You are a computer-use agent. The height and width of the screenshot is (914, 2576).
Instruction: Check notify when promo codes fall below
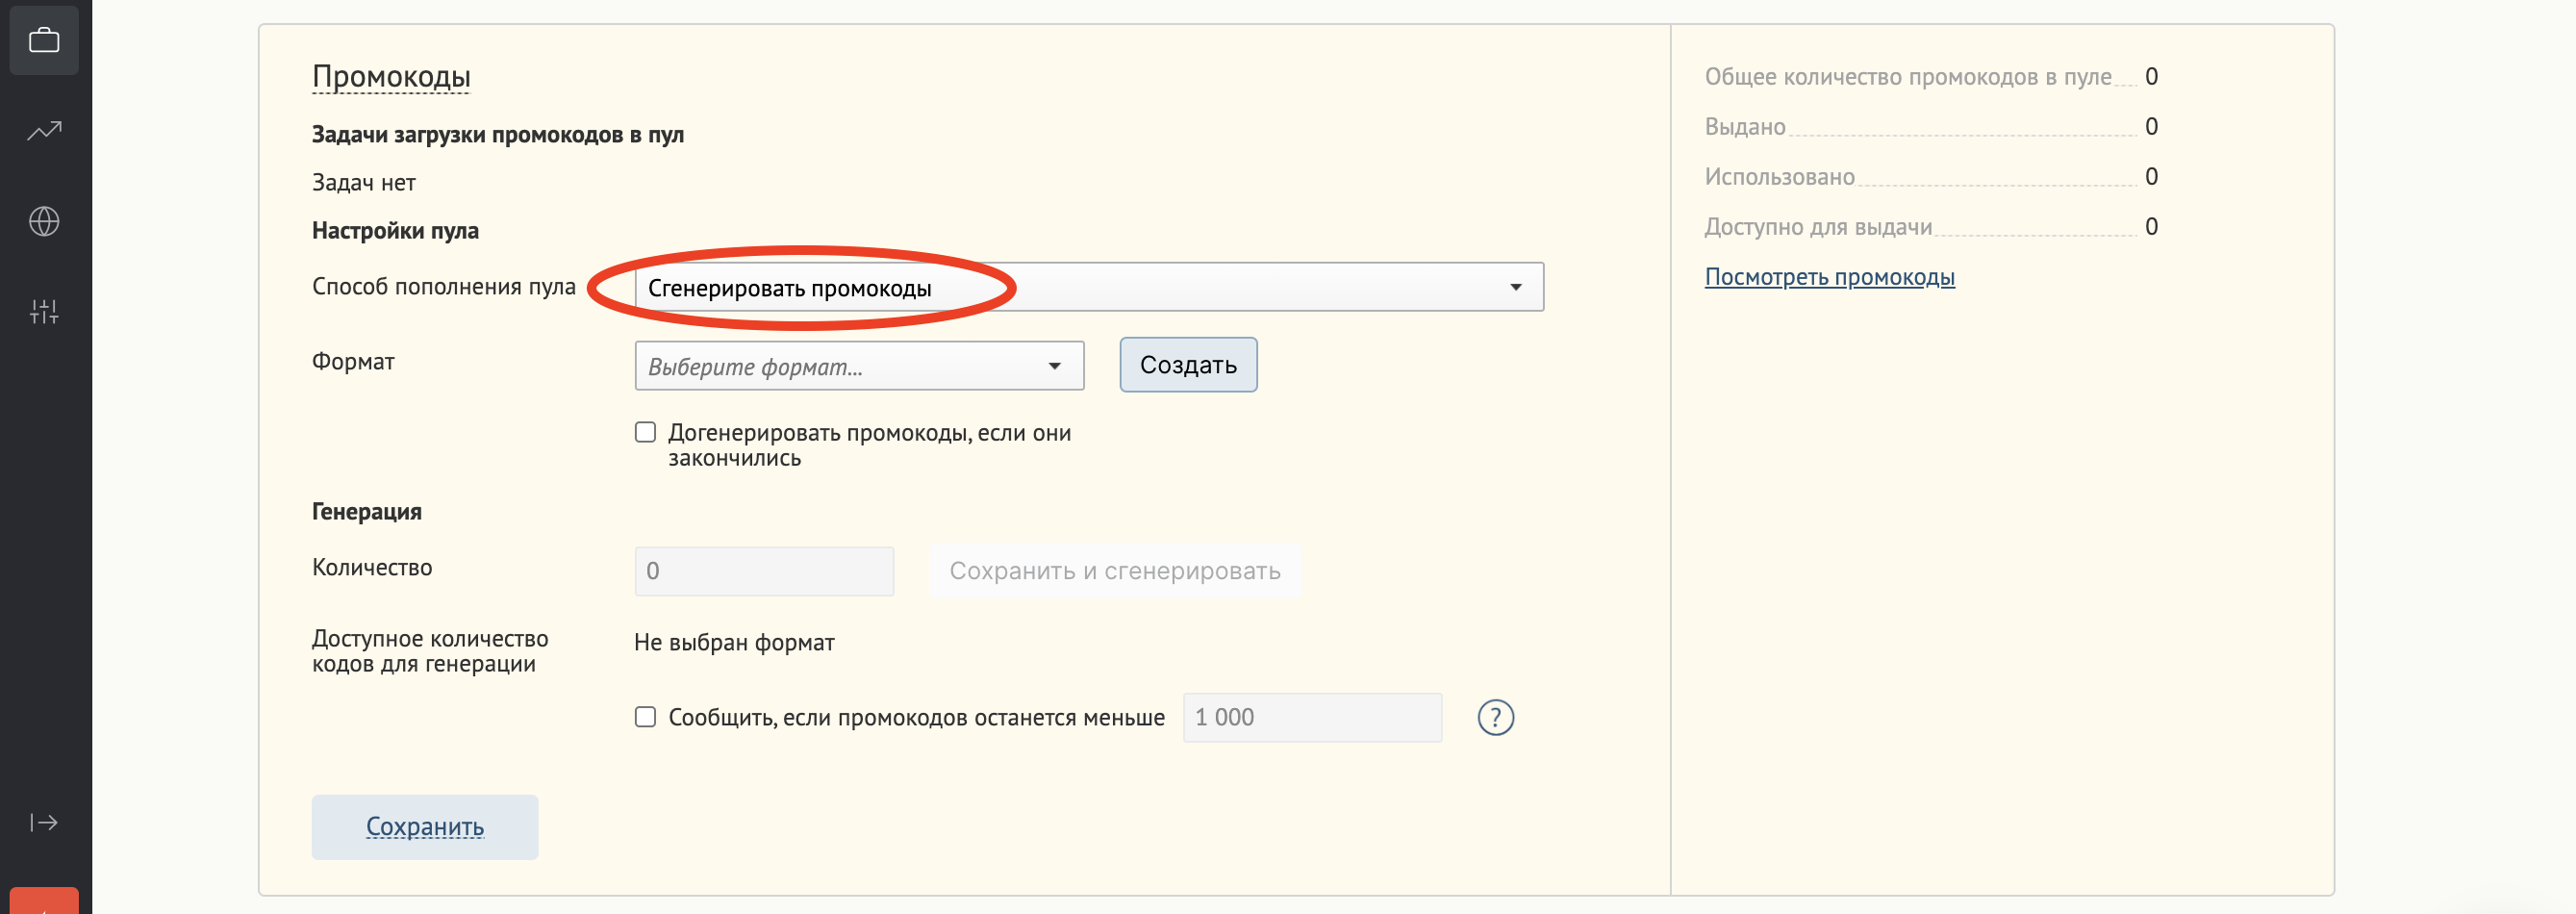coord(645,717)
